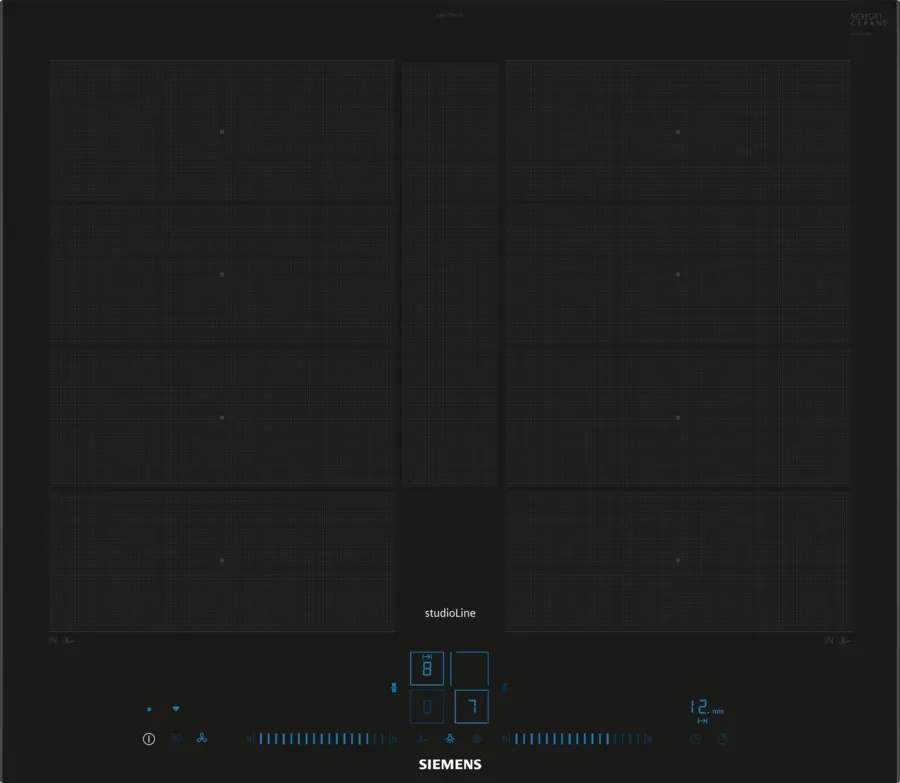Viewport: 900px width, 783px height.
Task: Tap the round icon right of the lamp
Action: (476, 739)
